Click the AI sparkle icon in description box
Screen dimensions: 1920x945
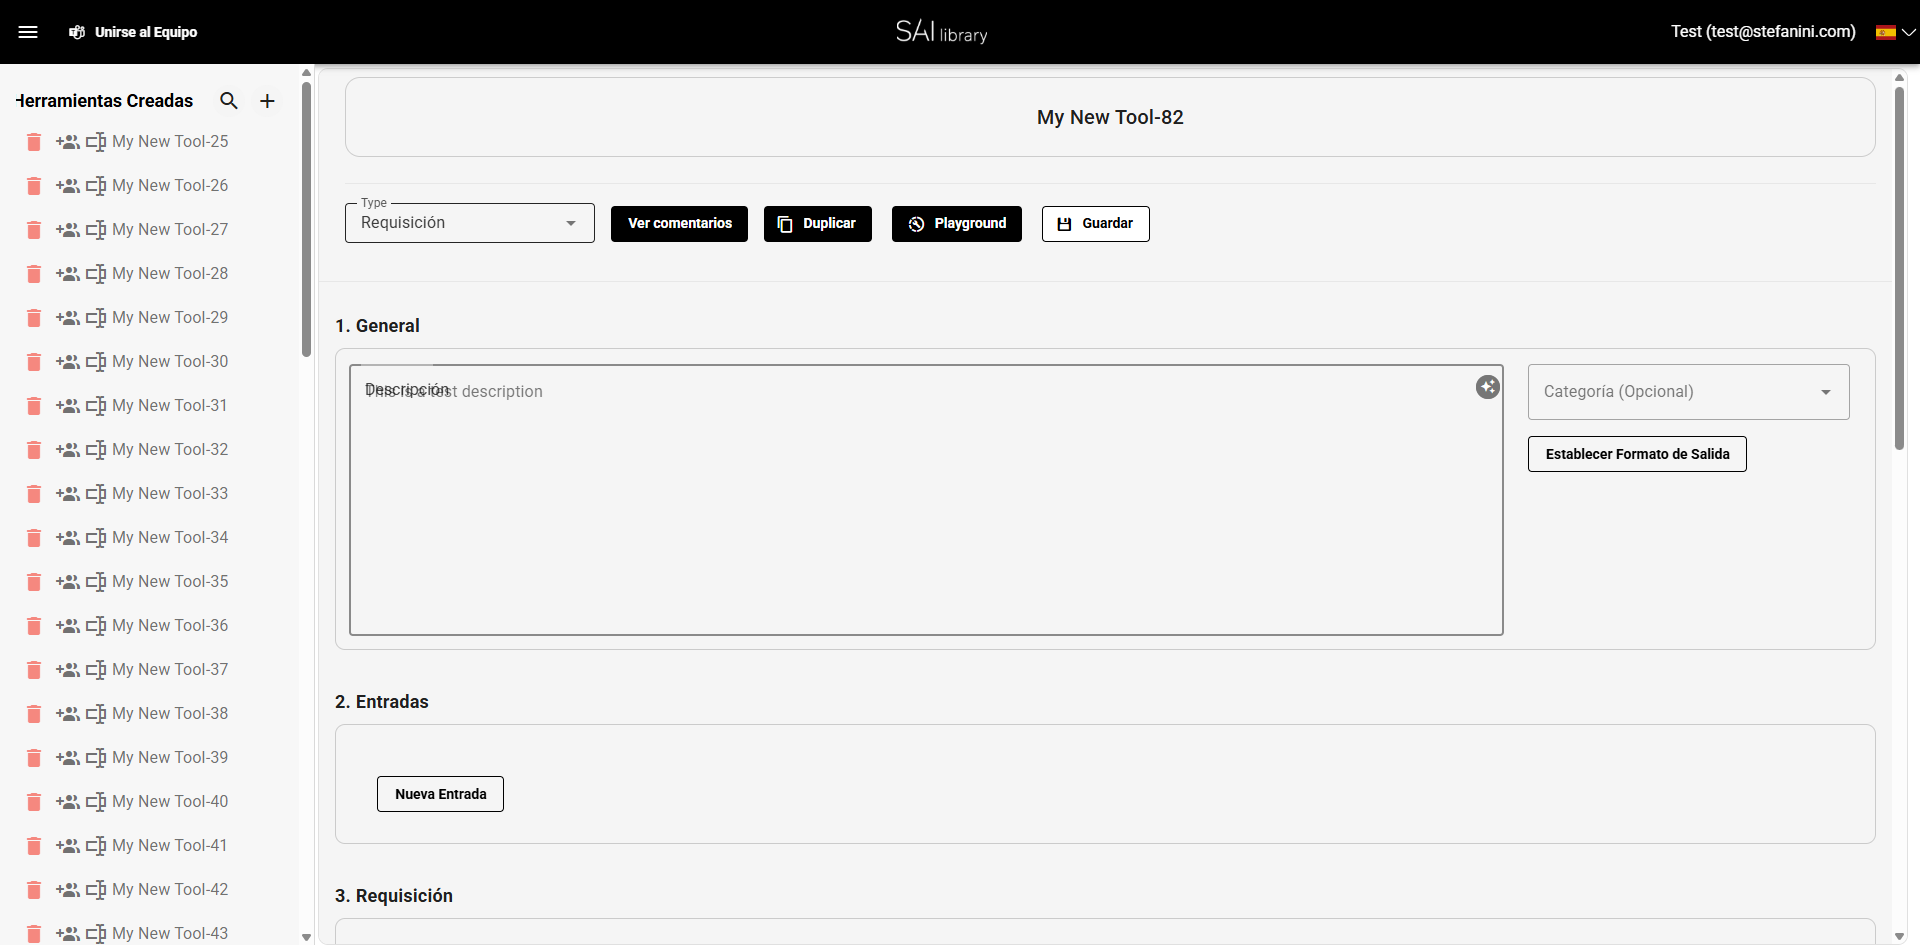(x=1487, y=387)
